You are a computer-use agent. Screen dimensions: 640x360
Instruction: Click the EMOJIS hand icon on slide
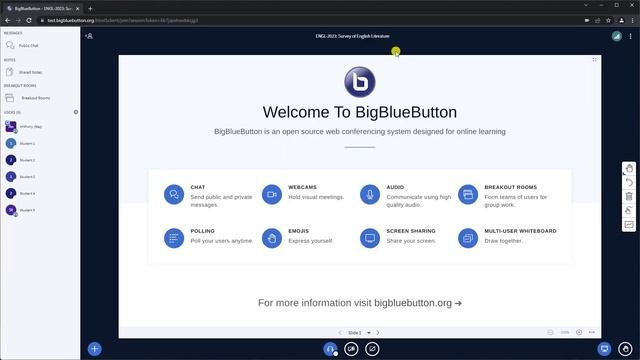click(x=272, y=238)
